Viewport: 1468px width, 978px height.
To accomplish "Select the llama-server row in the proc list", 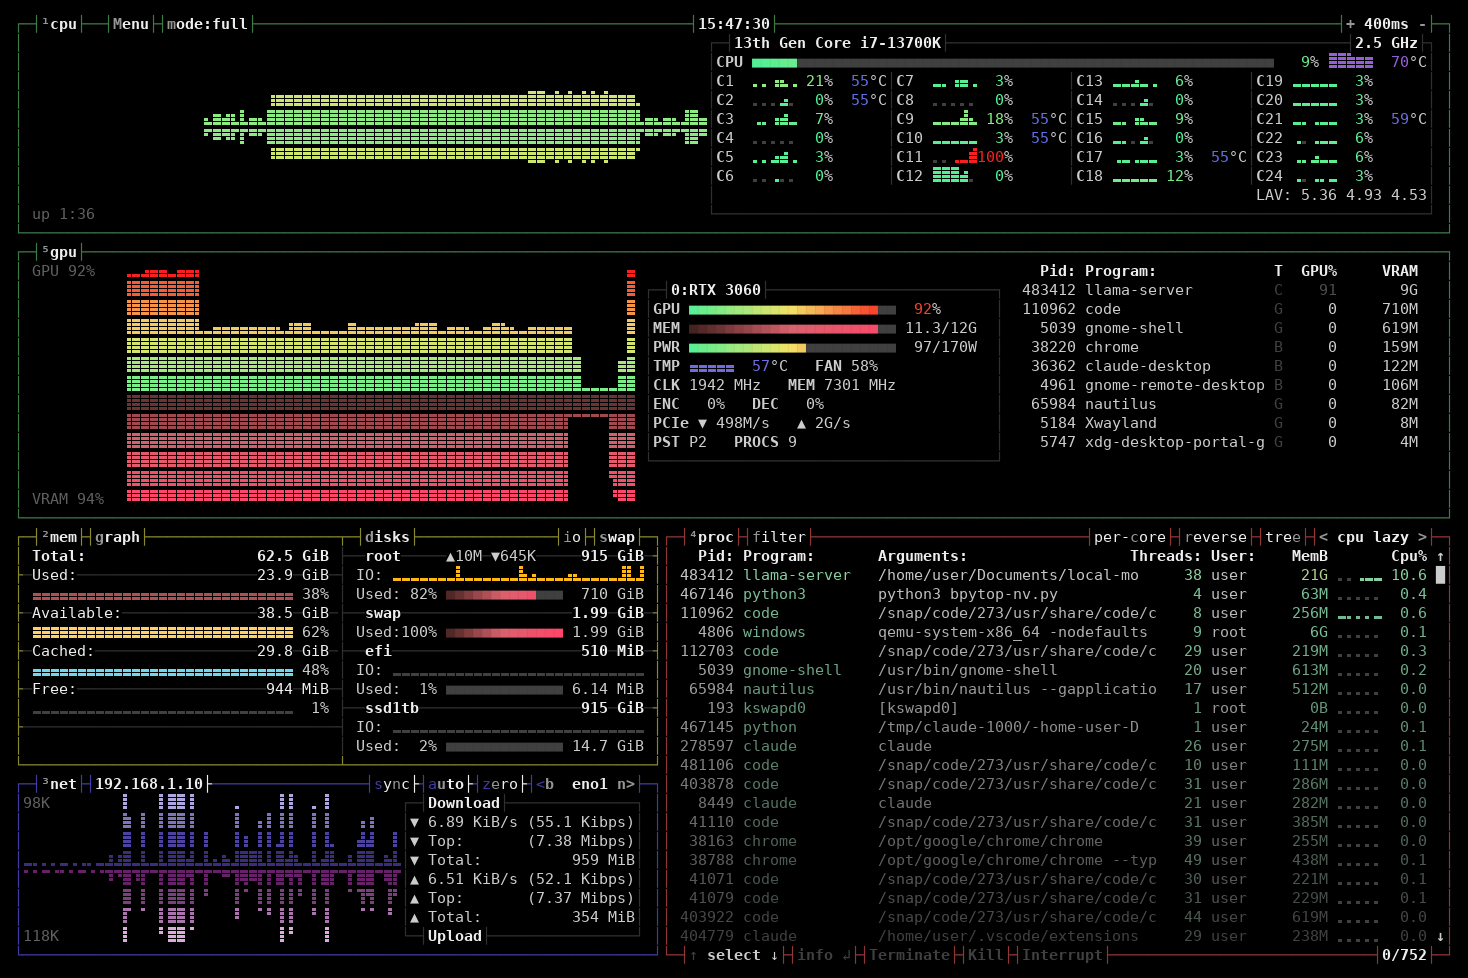I will [1053, 575].
